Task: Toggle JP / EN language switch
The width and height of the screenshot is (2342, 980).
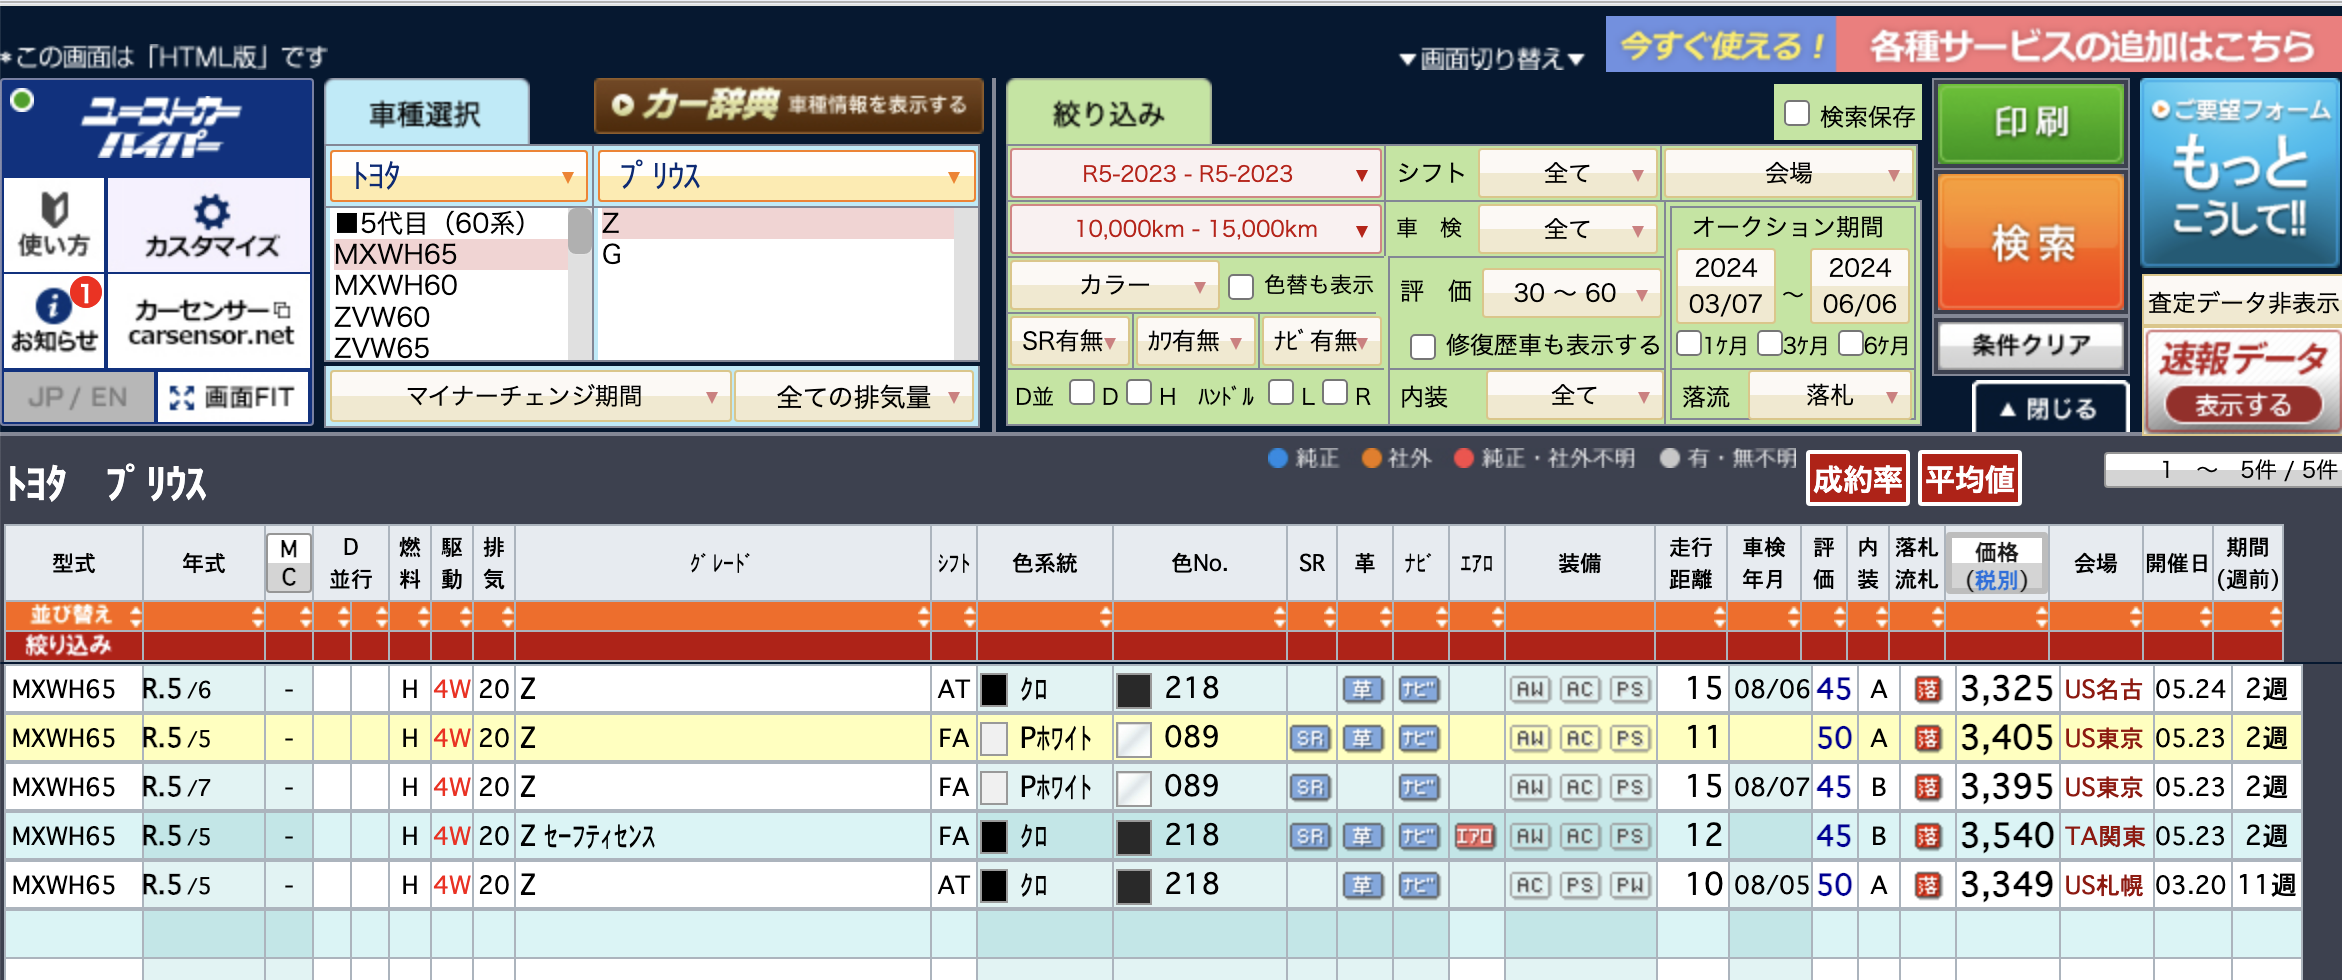Action: [78, 397]
